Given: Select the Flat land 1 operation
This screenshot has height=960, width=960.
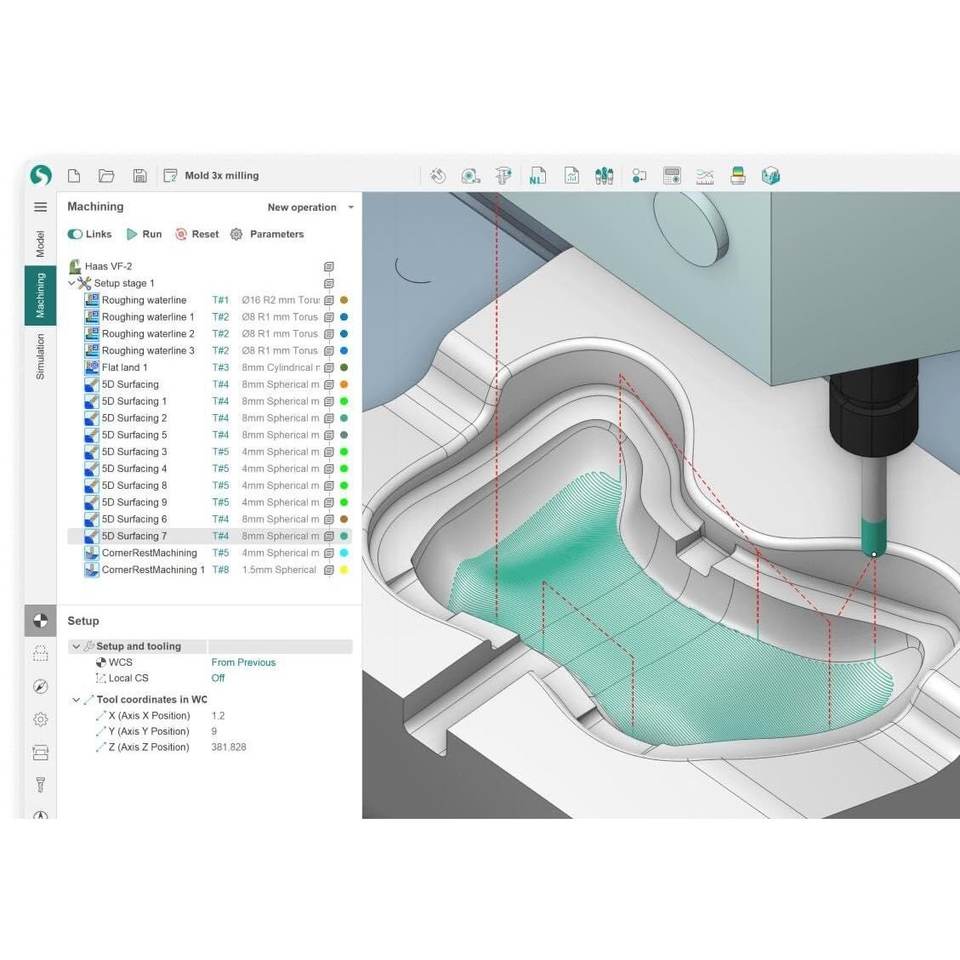Looking at the screenshot, I should pyautogui.click(x=124, y=367).
